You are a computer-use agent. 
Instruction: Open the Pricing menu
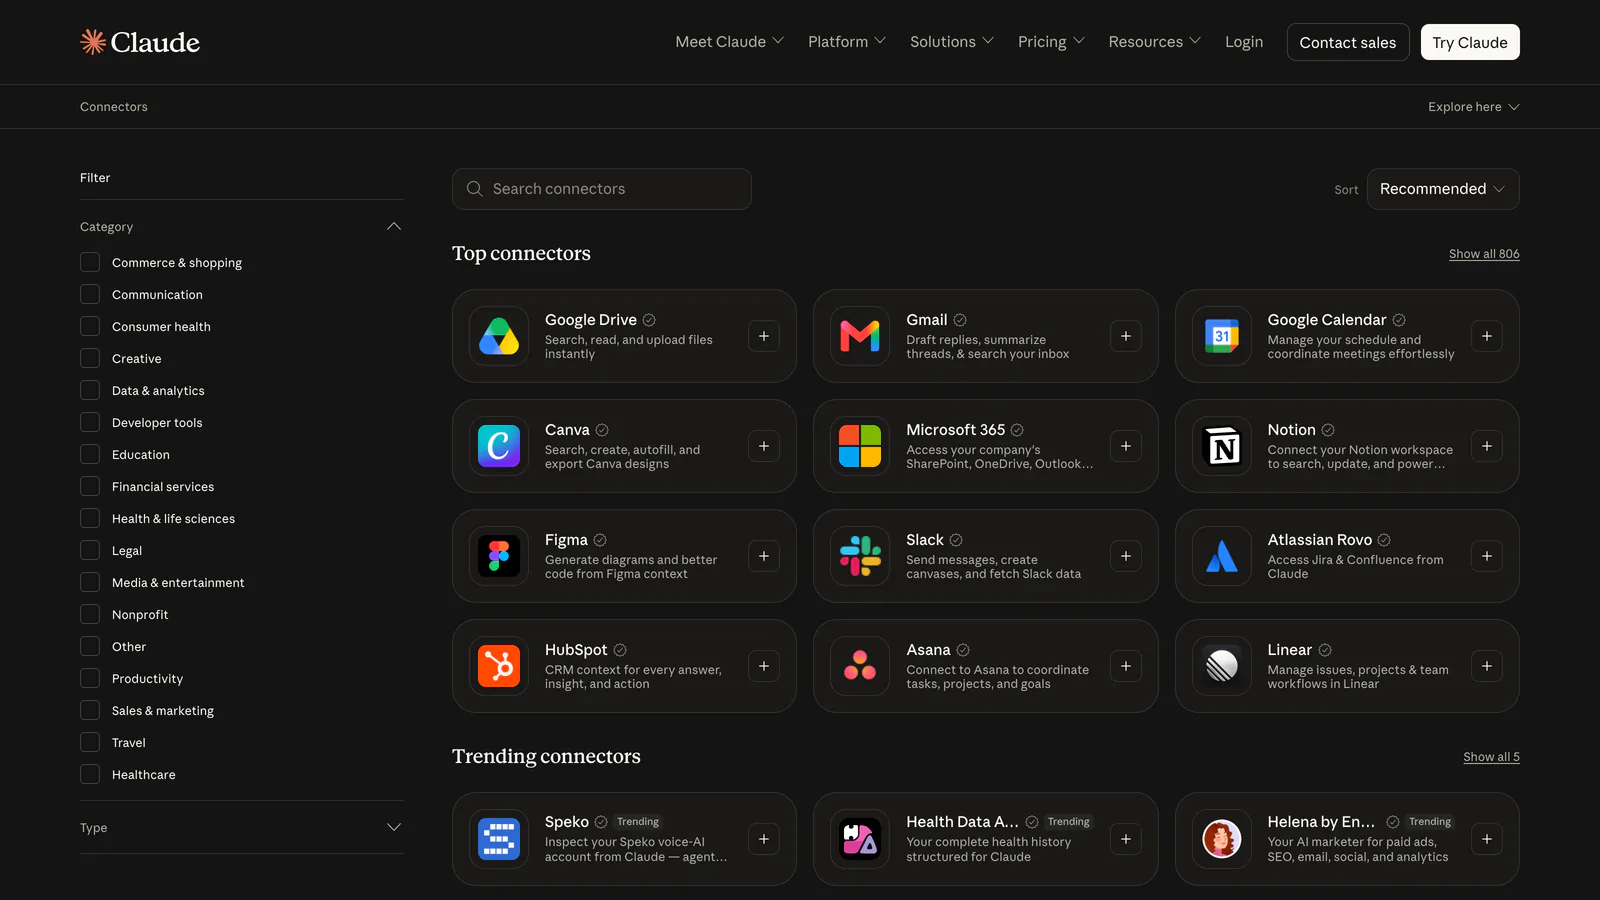(x=1051, y=42)
